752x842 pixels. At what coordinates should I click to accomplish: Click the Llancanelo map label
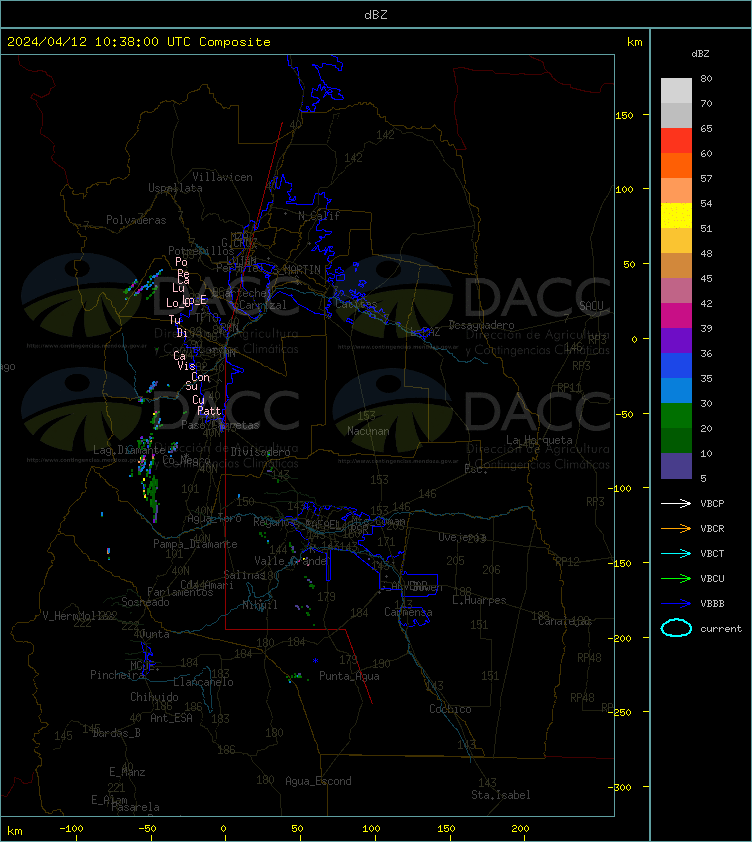pyautogui.click(x=203, y=682)
